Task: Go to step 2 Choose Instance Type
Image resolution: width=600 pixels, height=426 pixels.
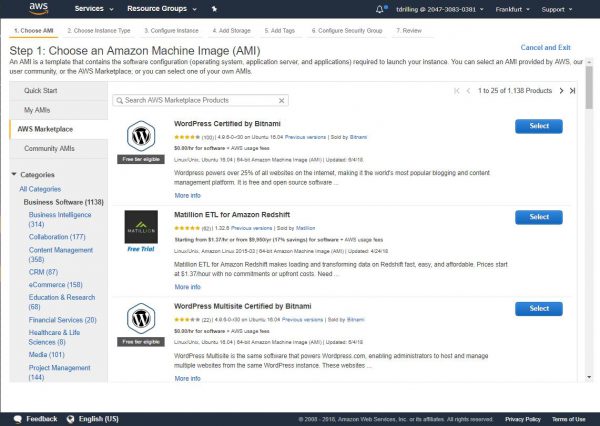Action: (99, 31)
